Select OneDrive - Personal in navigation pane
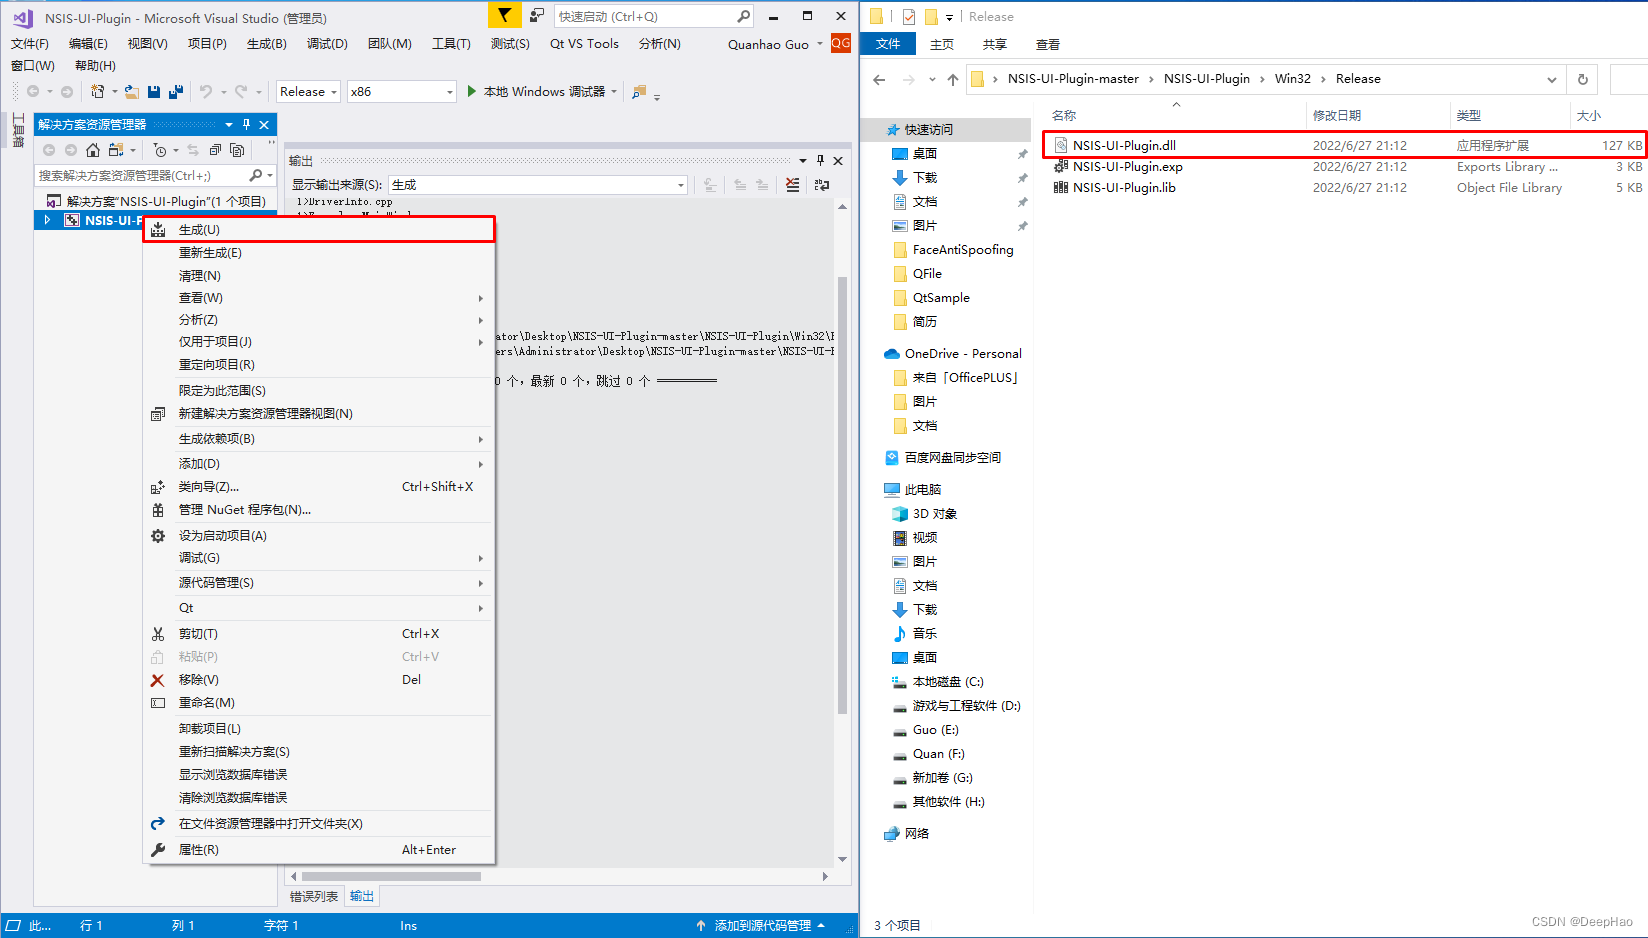 [x=953, y=354]
